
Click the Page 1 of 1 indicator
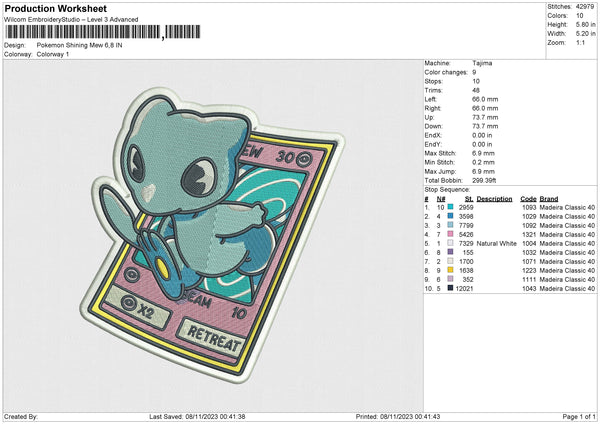579,416
